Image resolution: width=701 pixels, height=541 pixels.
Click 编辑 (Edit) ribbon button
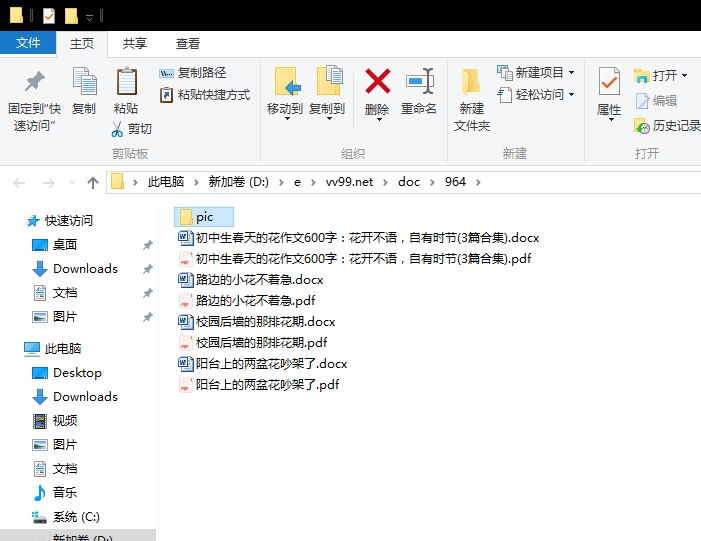coord(656,101)
